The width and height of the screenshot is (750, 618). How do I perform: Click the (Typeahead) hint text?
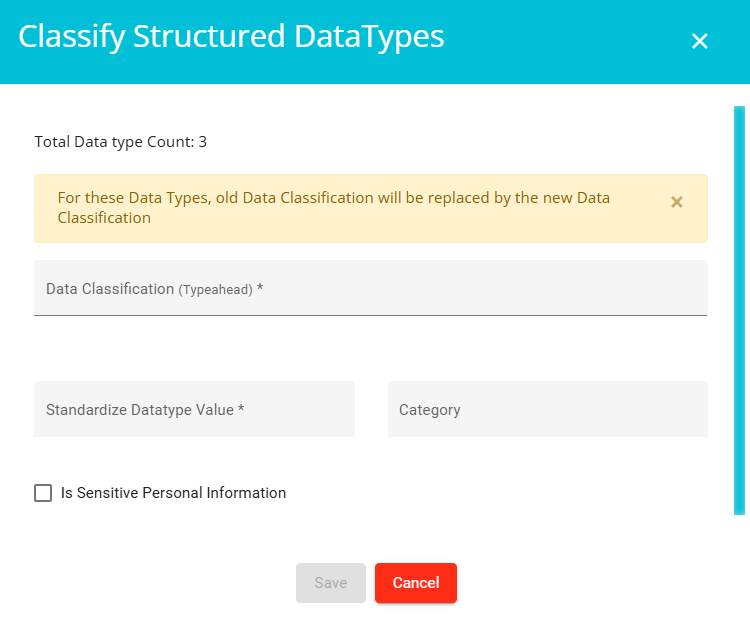click(215, 289)
